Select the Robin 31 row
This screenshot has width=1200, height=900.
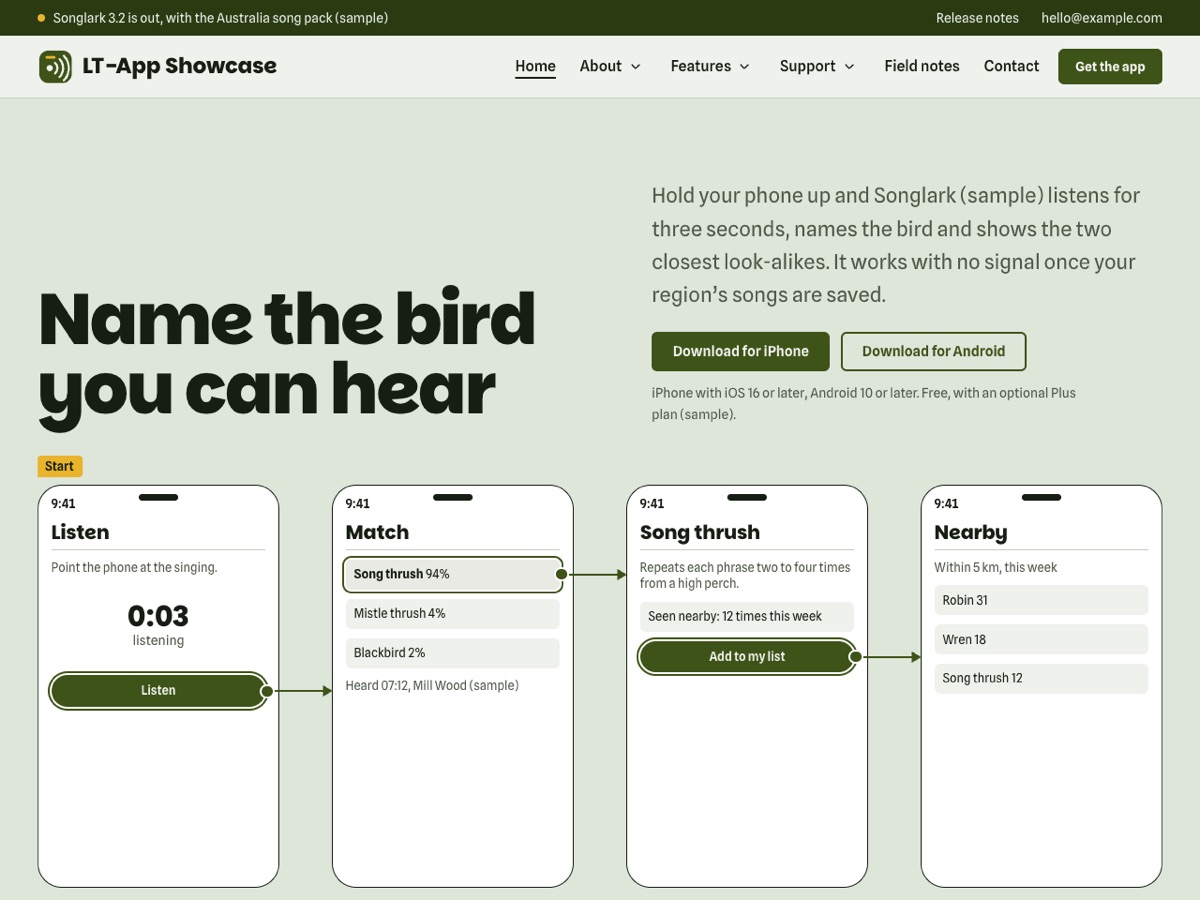pyautogui.click(x=1041, y=600)
